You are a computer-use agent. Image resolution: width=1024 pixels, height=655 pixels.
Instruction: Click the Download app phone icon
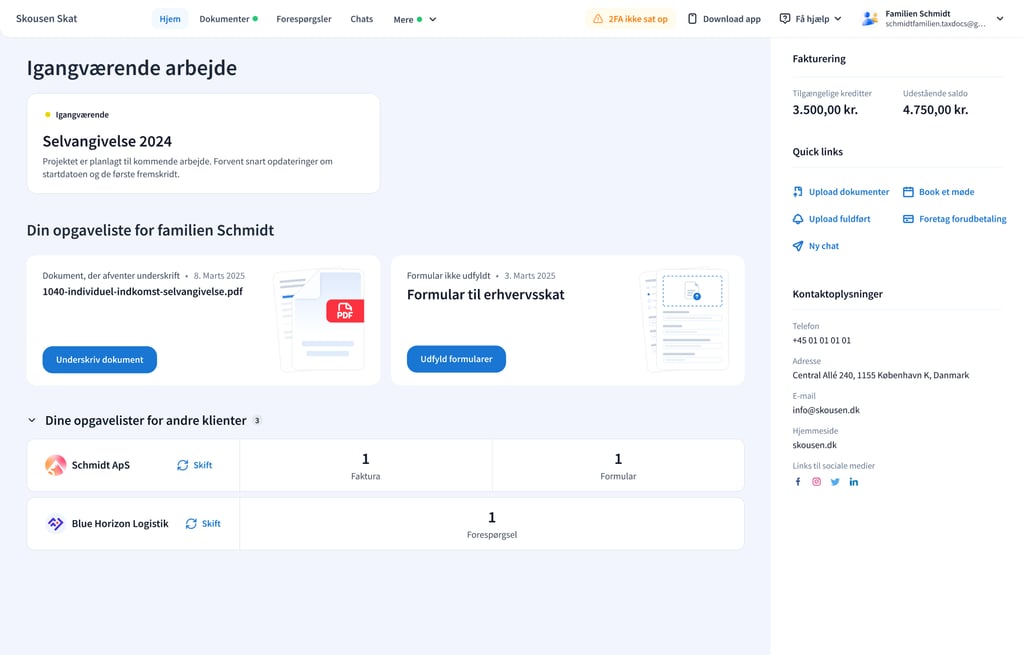[x=693, y=19]
